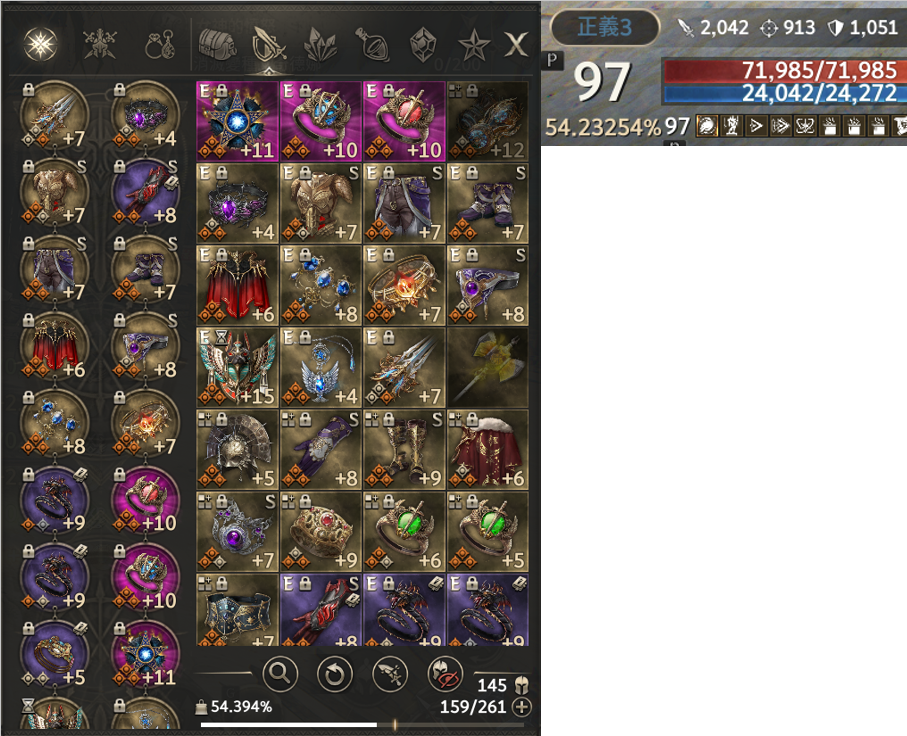Click the sword and wand sort icon

click(390, 674)
